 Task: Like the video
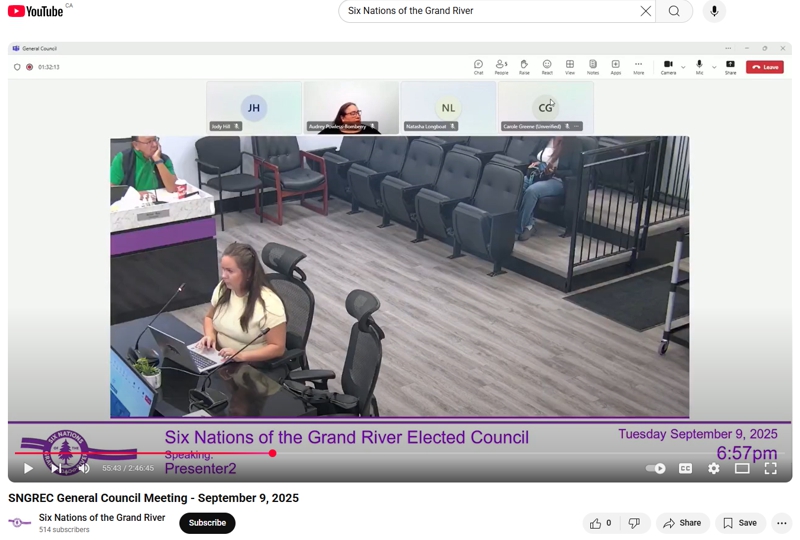(601, 523)
